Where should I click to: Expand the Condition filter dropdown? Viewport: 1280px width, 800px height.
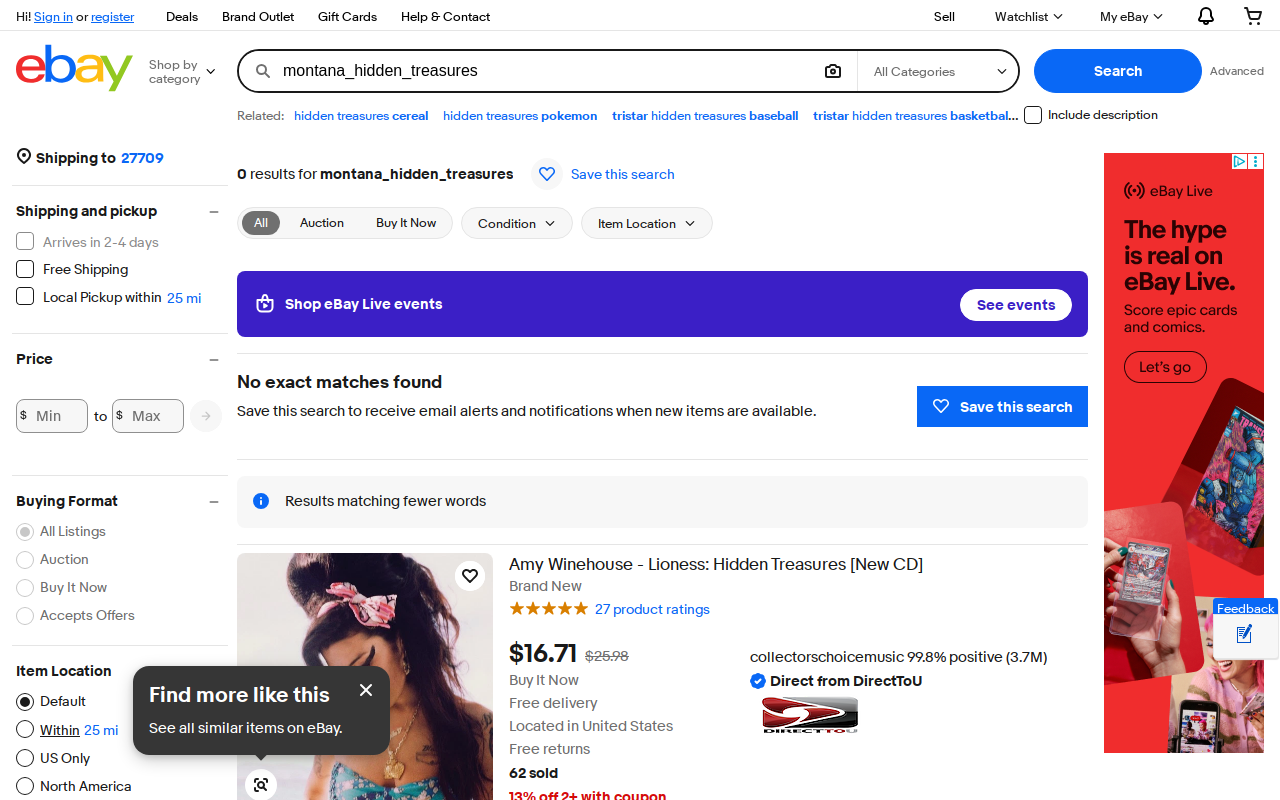[516, 223]
